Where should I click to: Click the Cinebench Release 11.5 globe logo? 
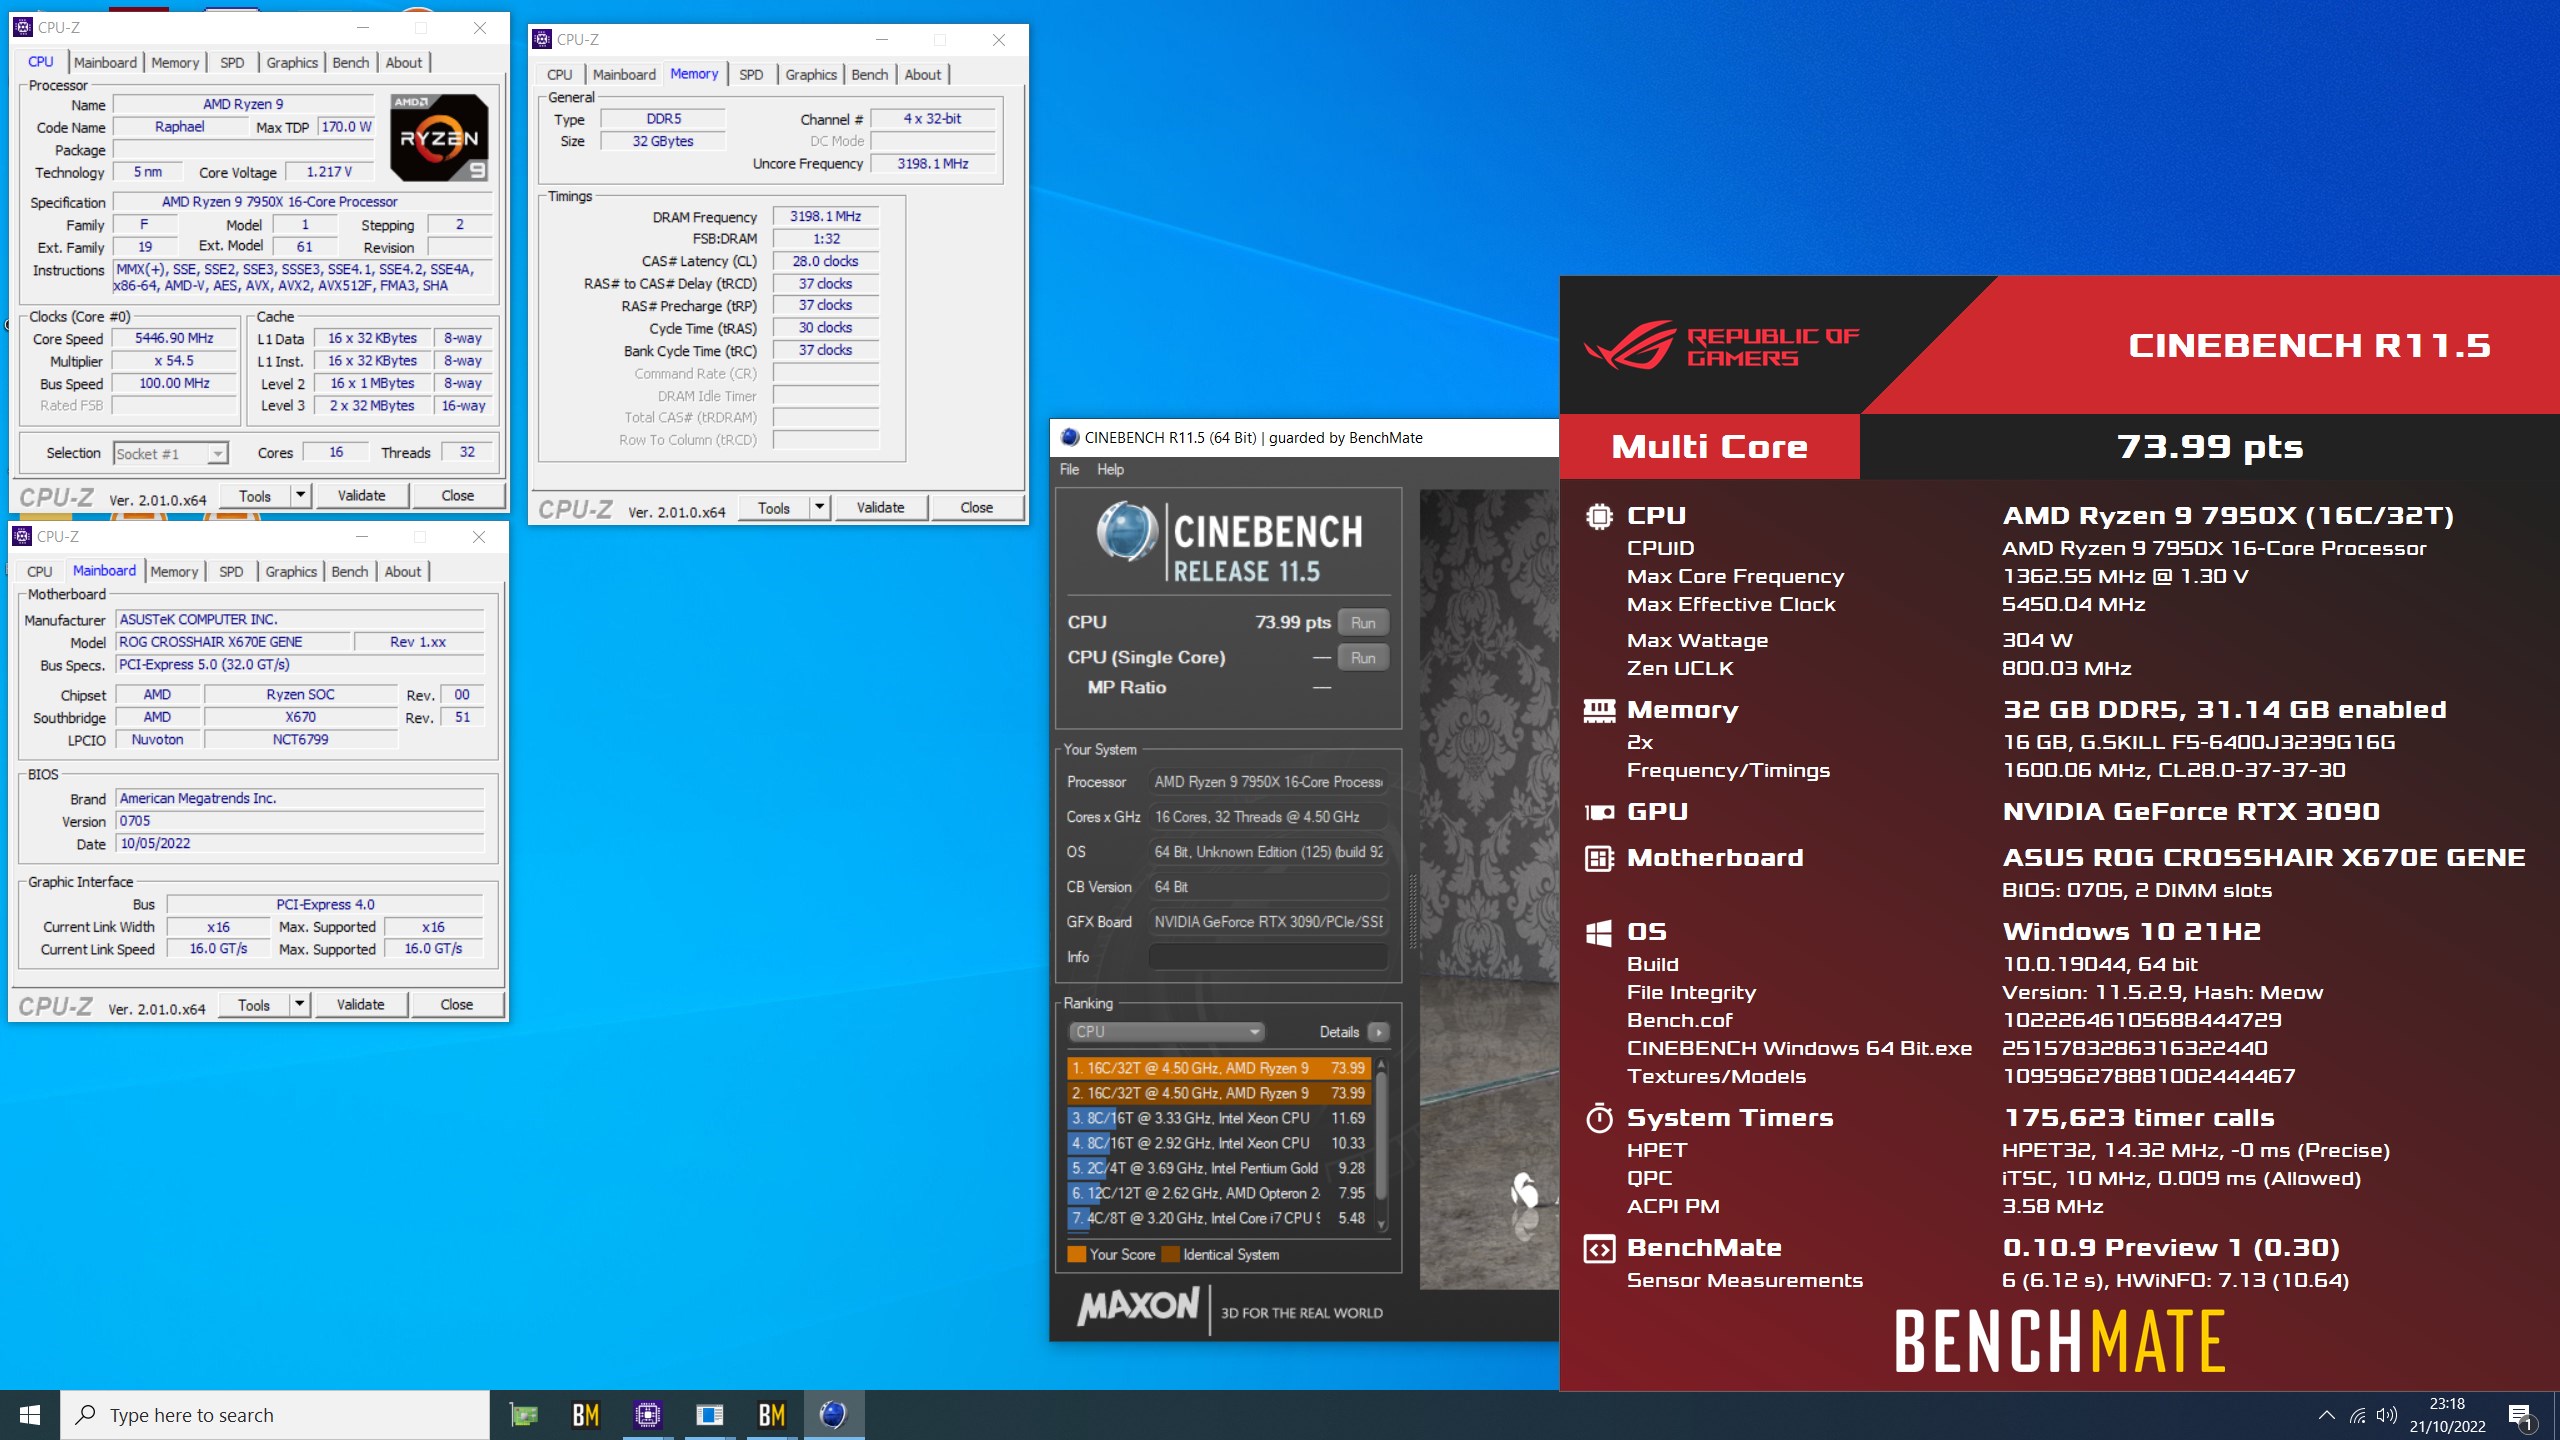point(1127,531)
